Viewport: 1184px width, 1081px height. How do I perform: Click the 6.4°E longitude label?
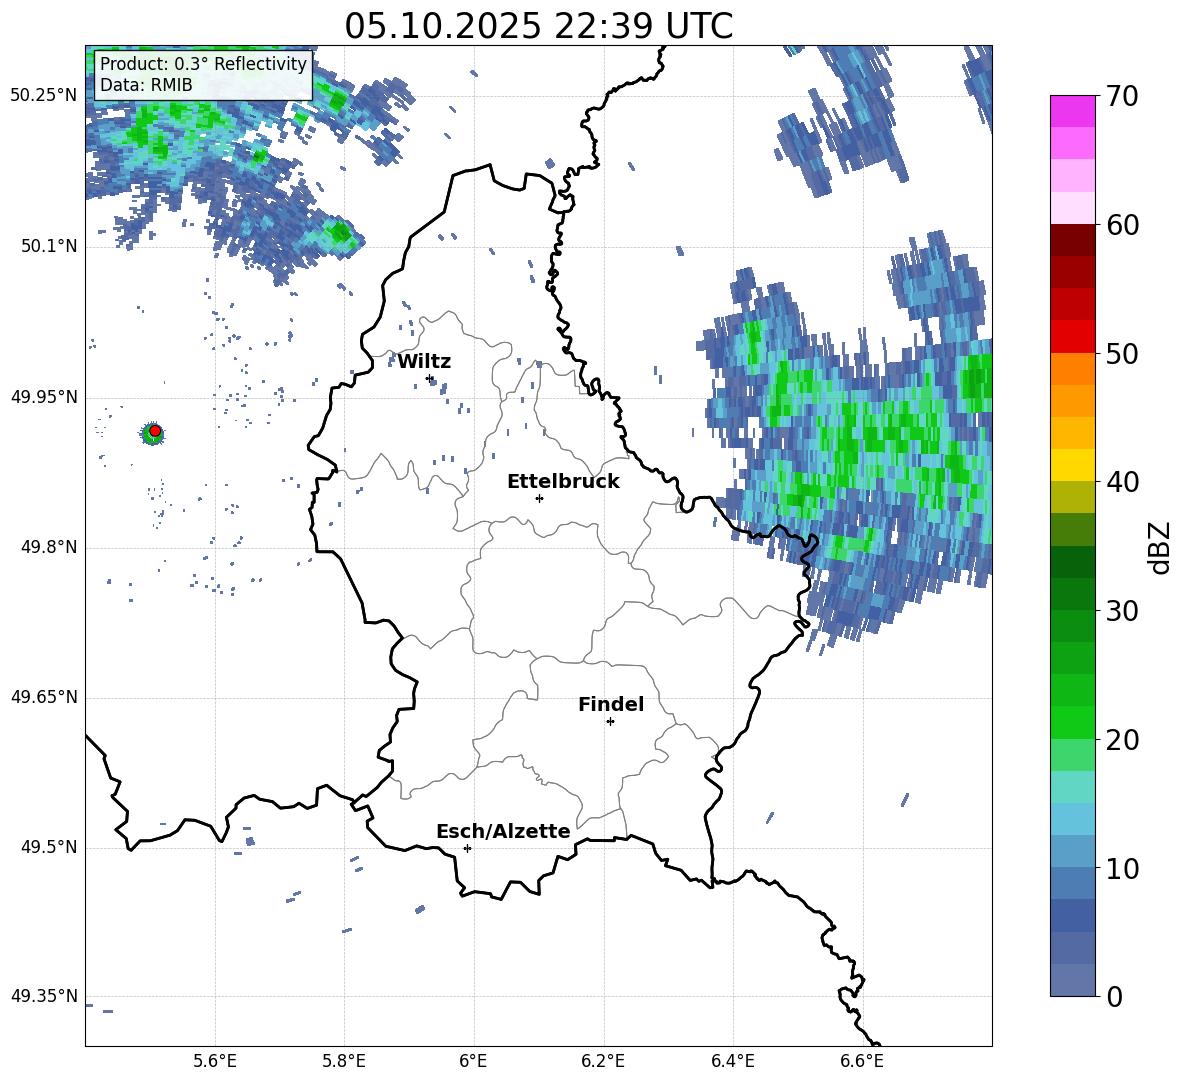click(732, 1062)
